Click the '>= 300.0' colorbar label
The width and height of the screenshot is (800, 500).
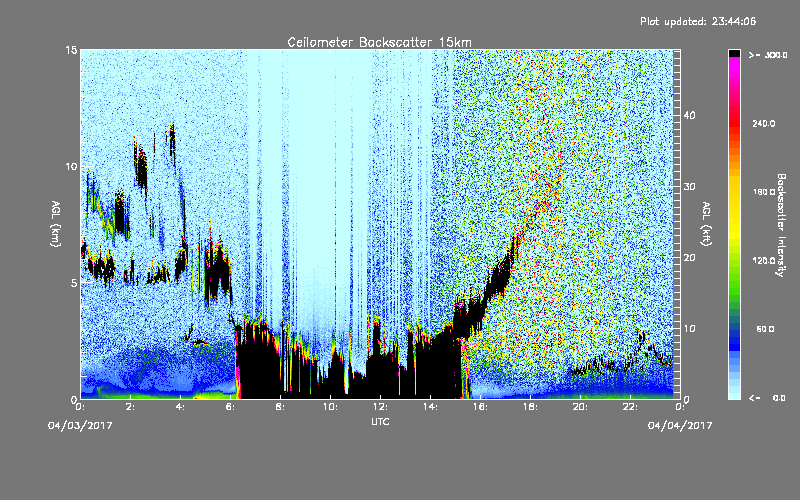(767, 55)
